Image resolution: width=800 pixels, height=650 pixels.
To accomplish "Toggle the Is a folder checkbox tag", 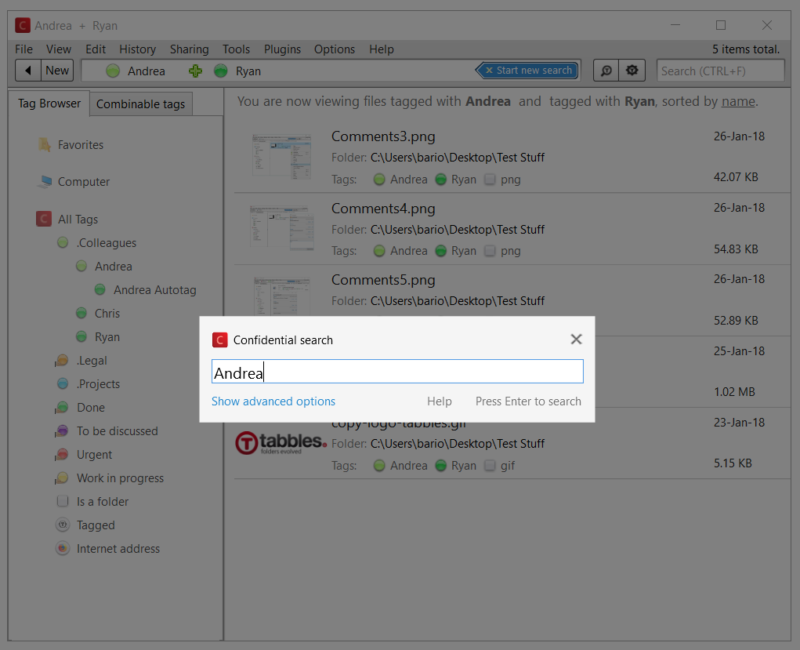I will tap(61, 501).
